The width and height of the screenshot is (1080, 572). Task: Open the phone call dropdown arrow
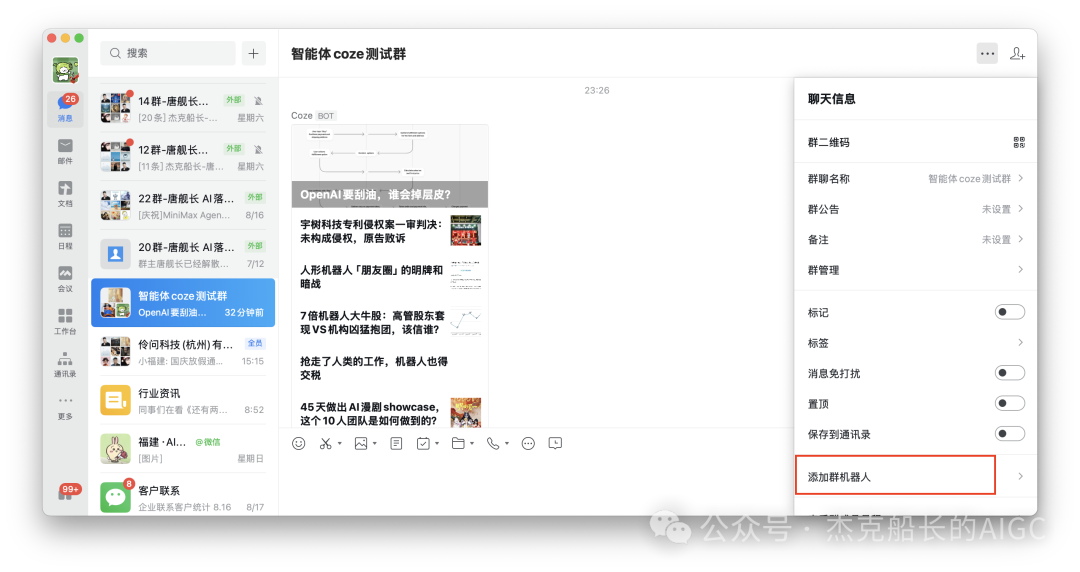pos(507,444)
